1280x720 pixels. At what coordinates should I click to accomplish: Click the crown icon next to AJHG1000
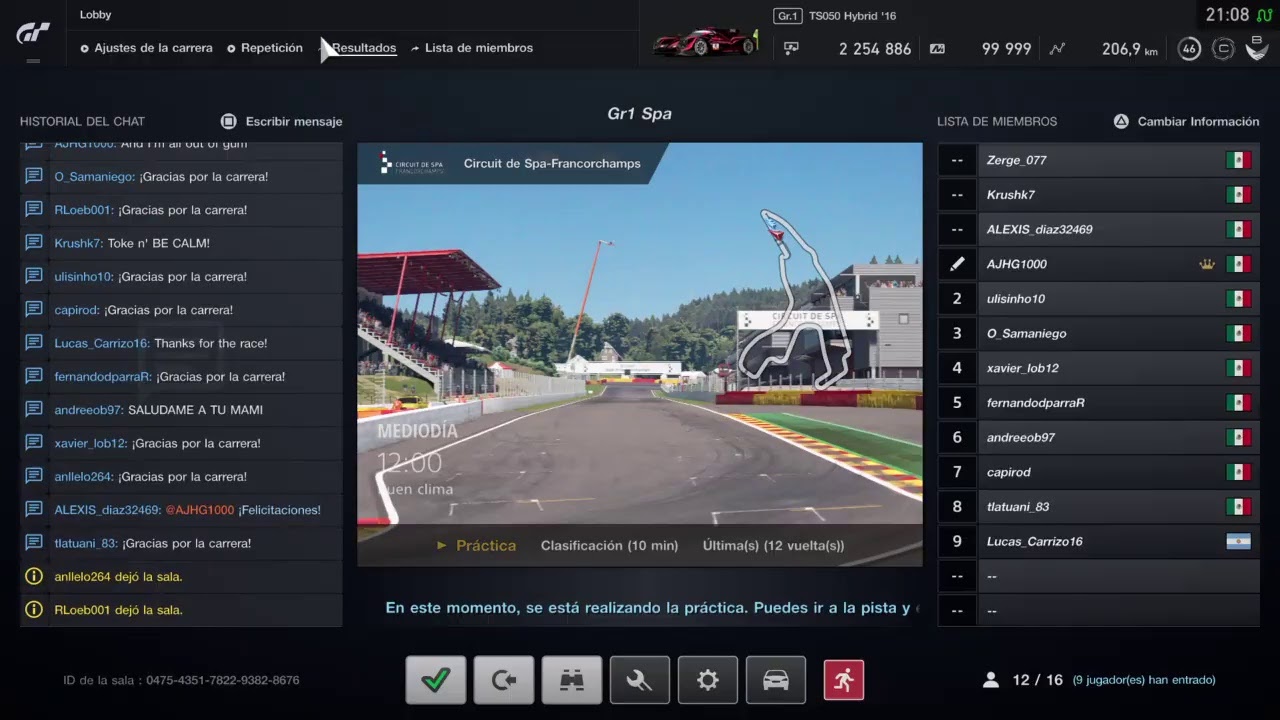coord(1206,264)
